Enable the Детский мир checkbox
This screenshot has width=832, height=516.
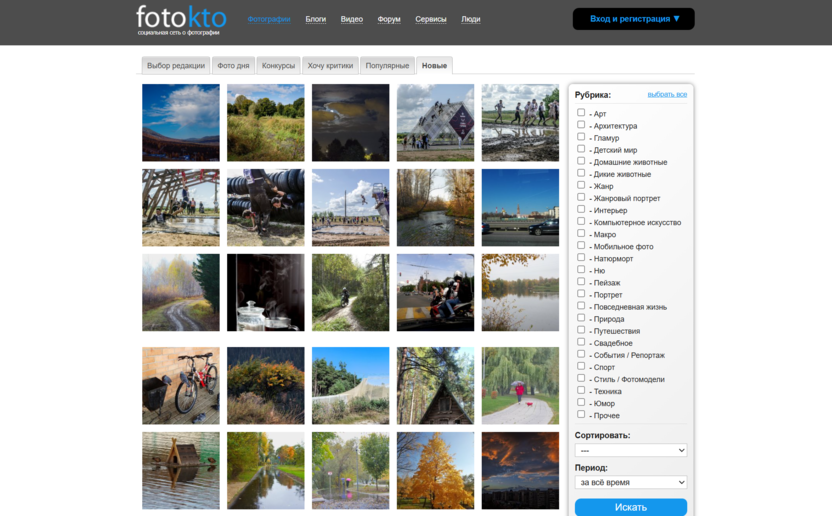click(x=581, y=149)
